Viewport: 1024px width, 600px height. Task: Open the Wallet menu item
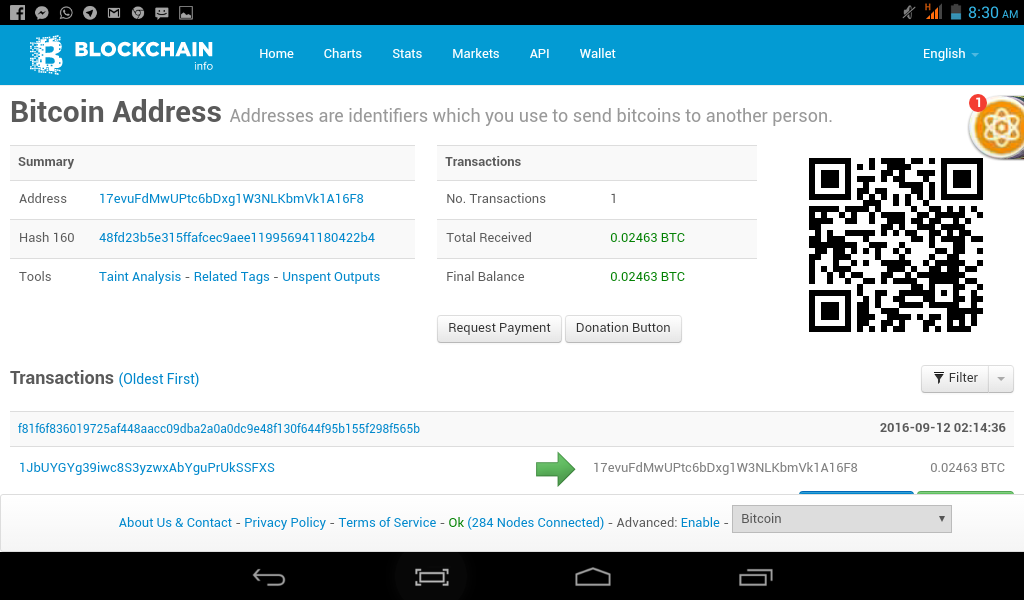pos(598,54)
